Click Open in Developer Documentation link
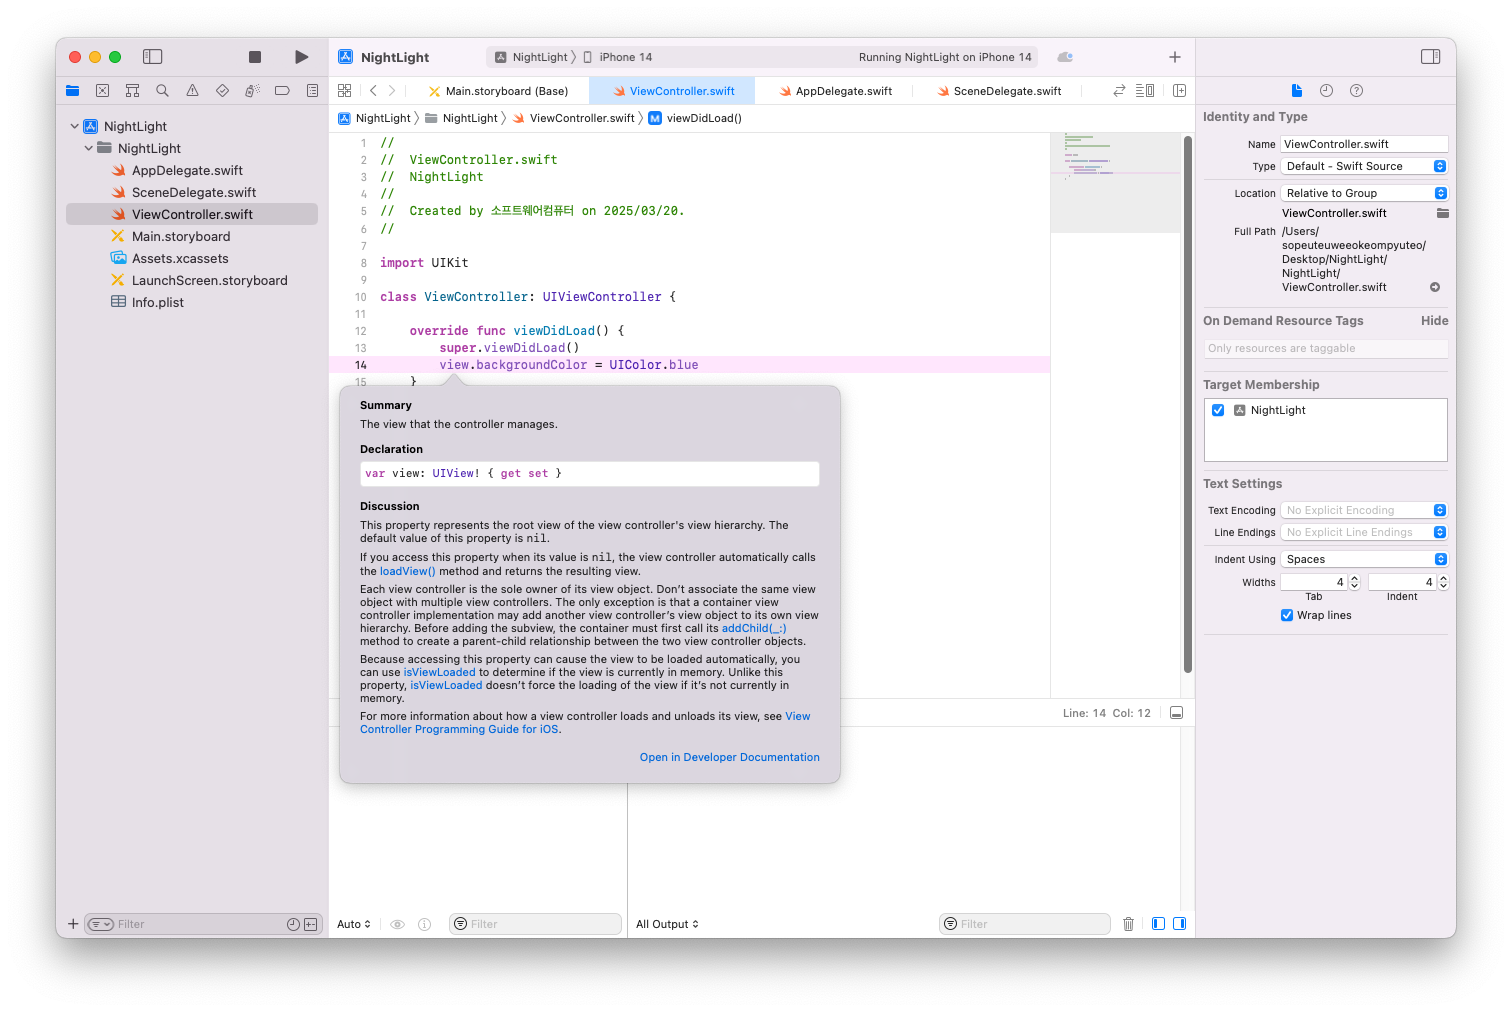The height and width of the screenshot is (1012, 1512). 730,757
